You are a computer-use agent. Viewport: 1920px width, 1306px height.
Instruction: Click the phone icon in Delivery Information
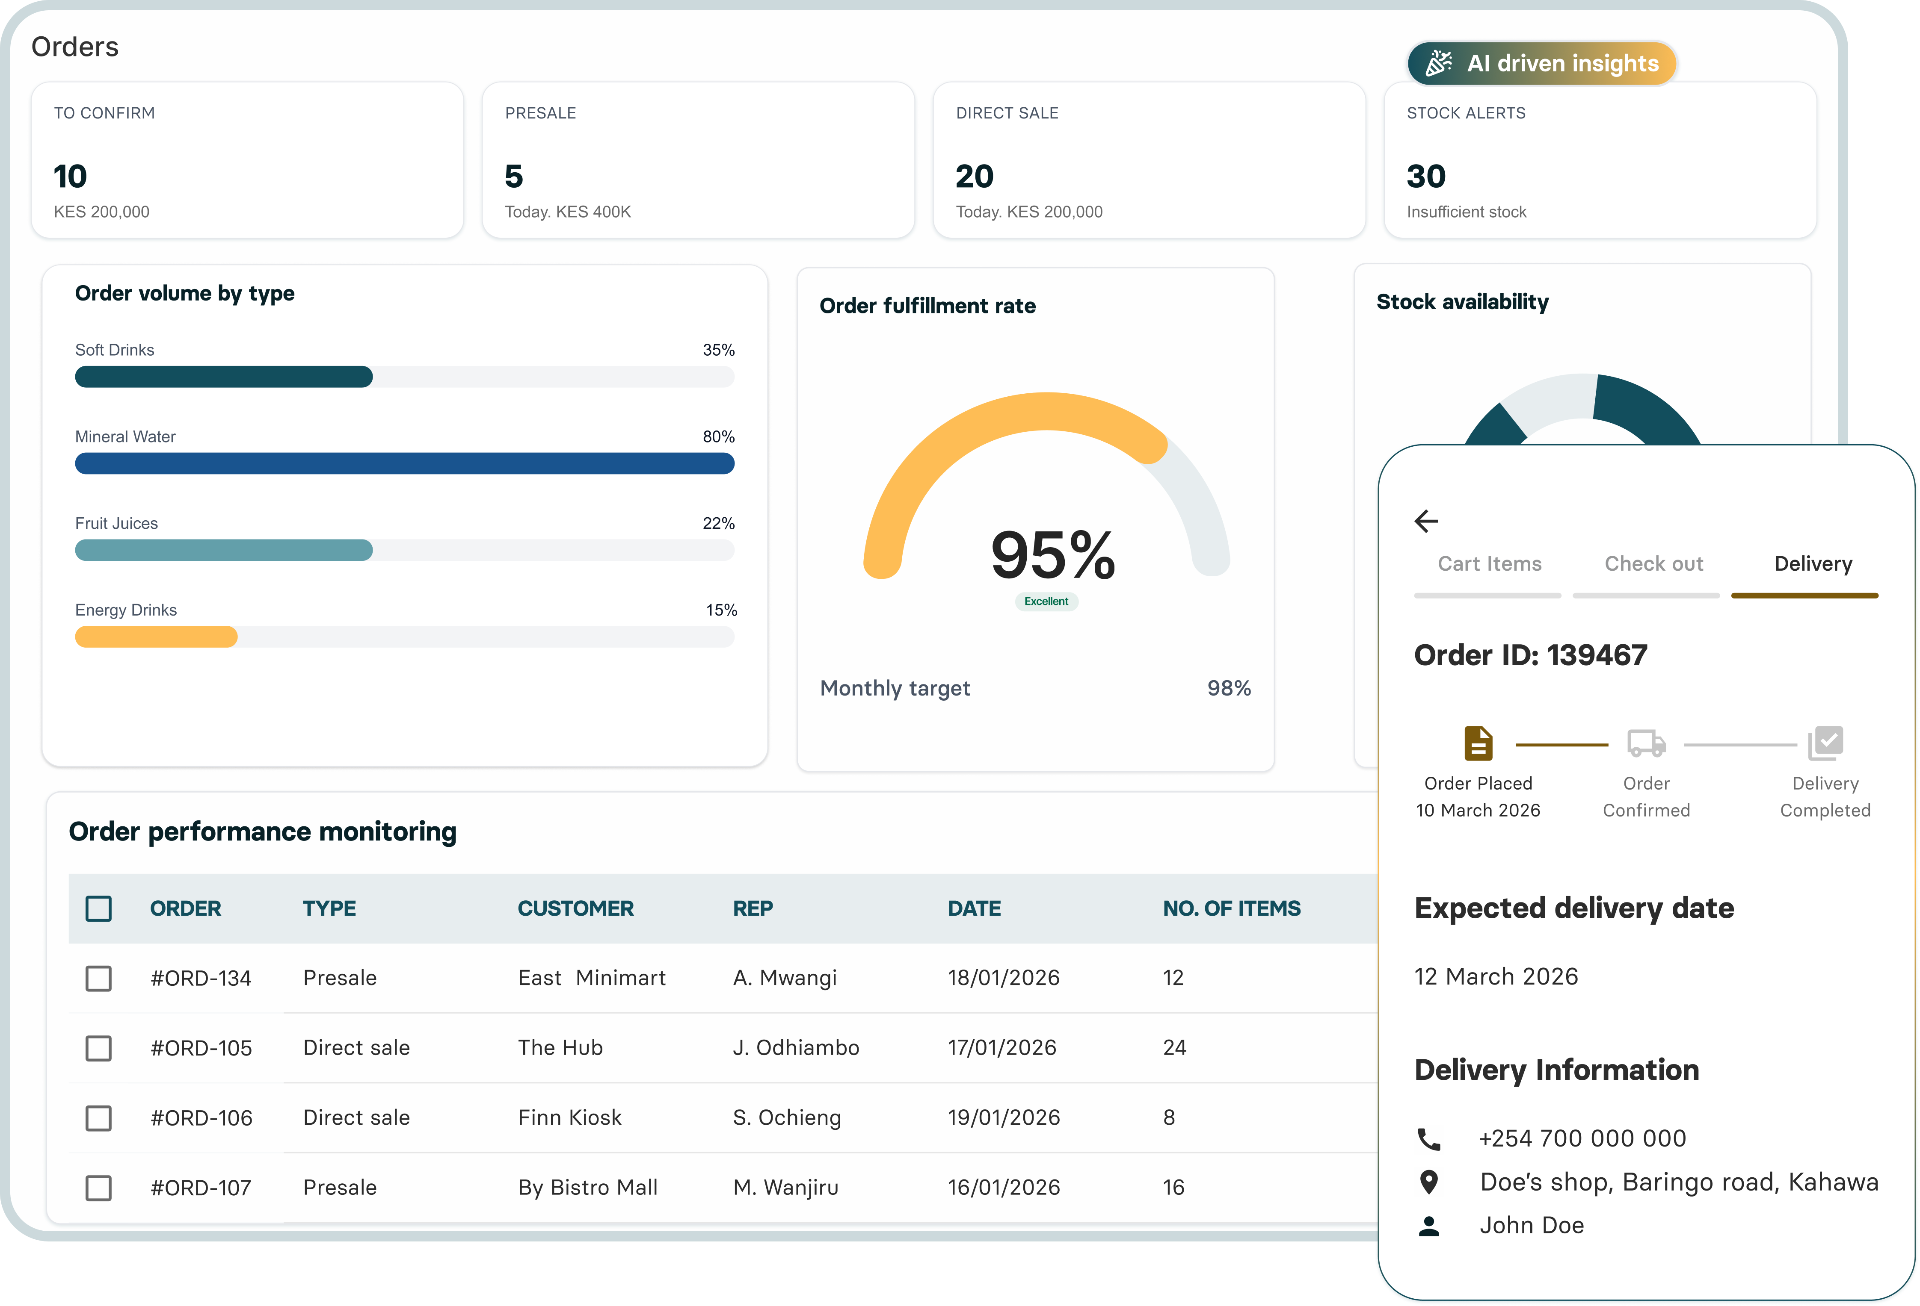click(1429, 1139)
